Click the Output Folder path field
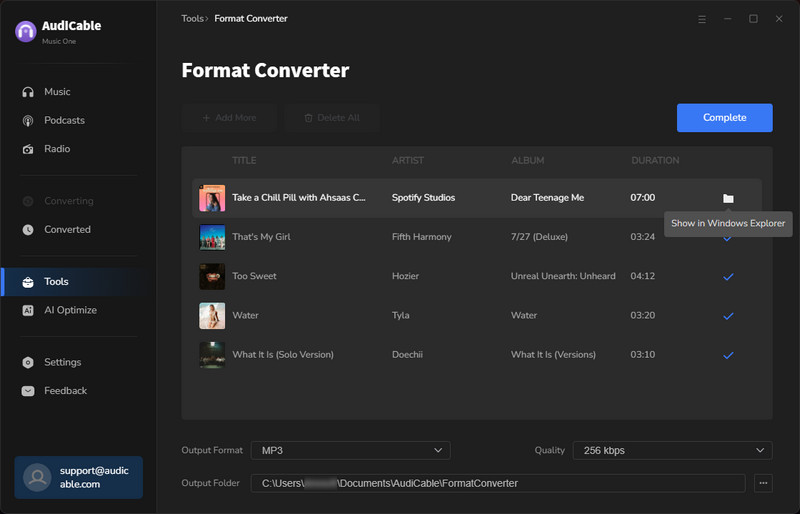This screenshot has height=514, width=800. coord(498,483)
